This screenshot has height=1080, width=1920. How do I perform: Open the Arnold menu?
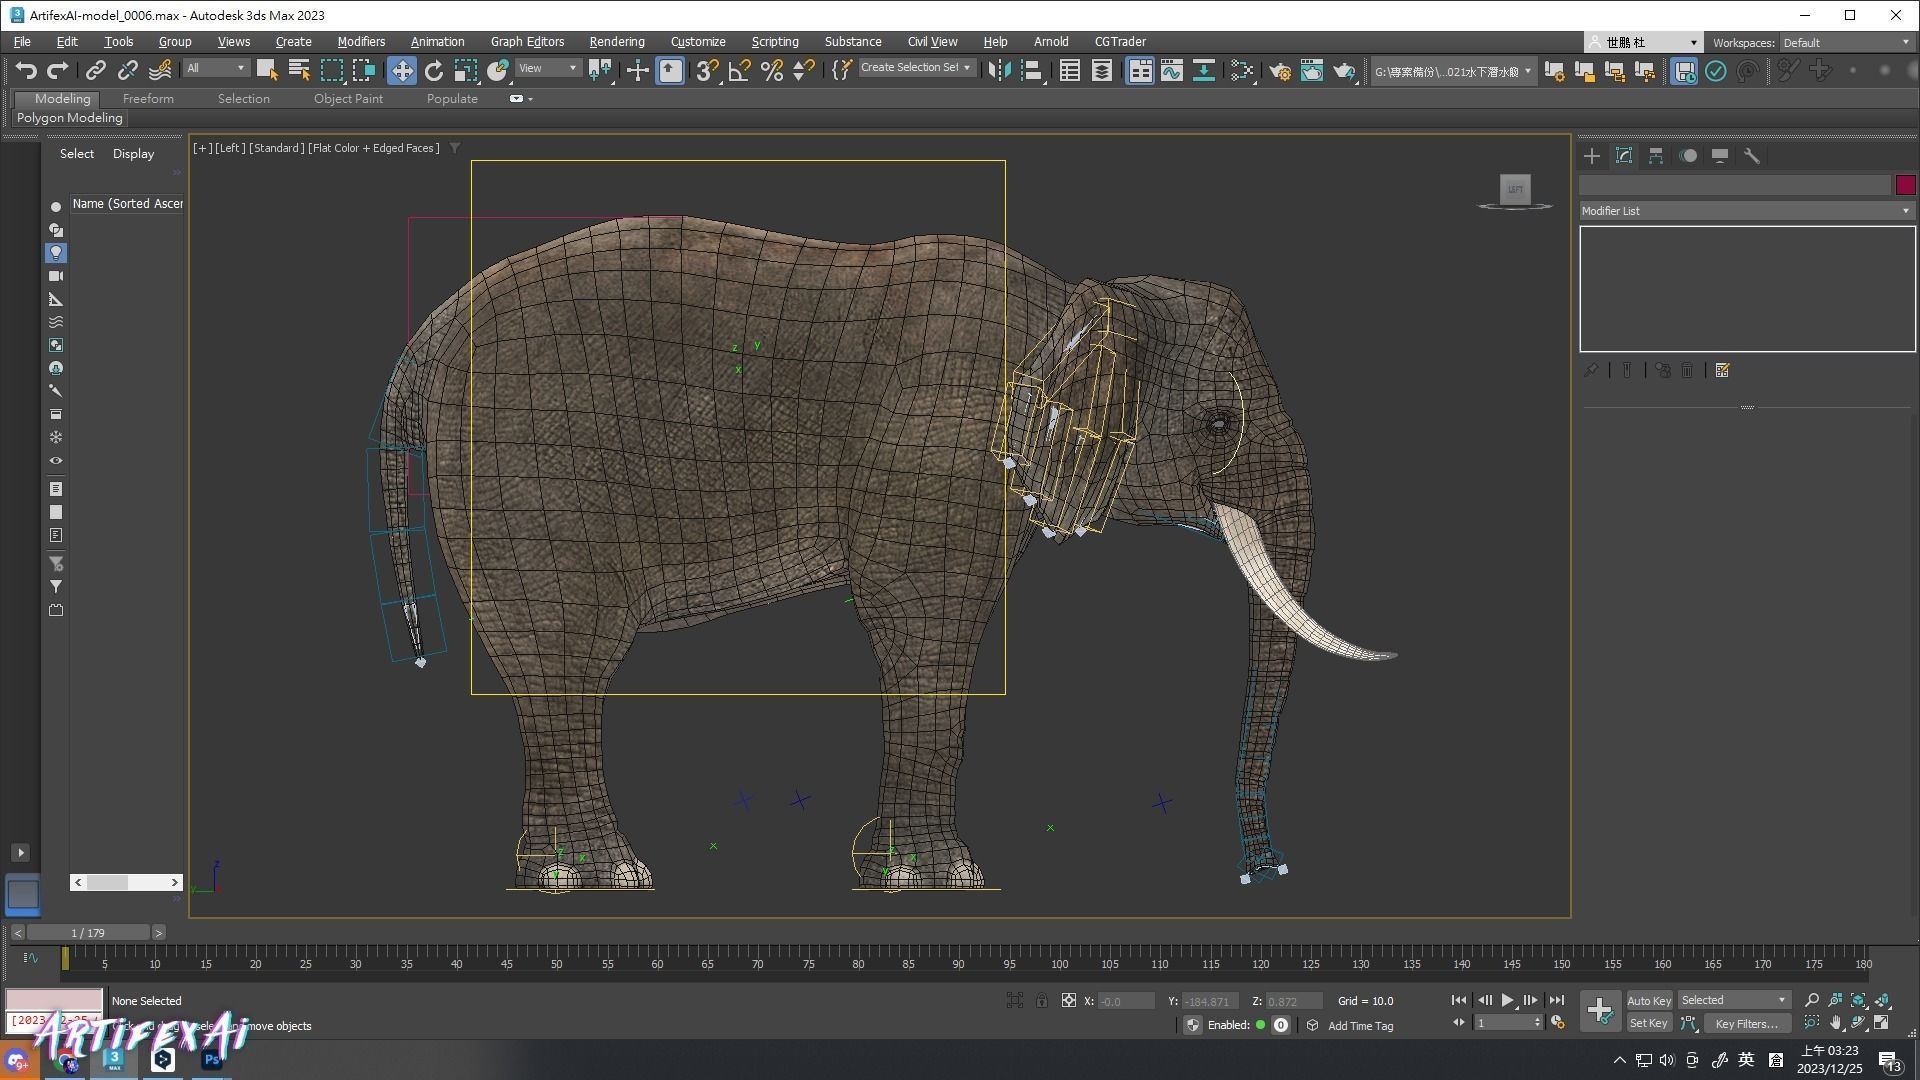point(1051,42)
